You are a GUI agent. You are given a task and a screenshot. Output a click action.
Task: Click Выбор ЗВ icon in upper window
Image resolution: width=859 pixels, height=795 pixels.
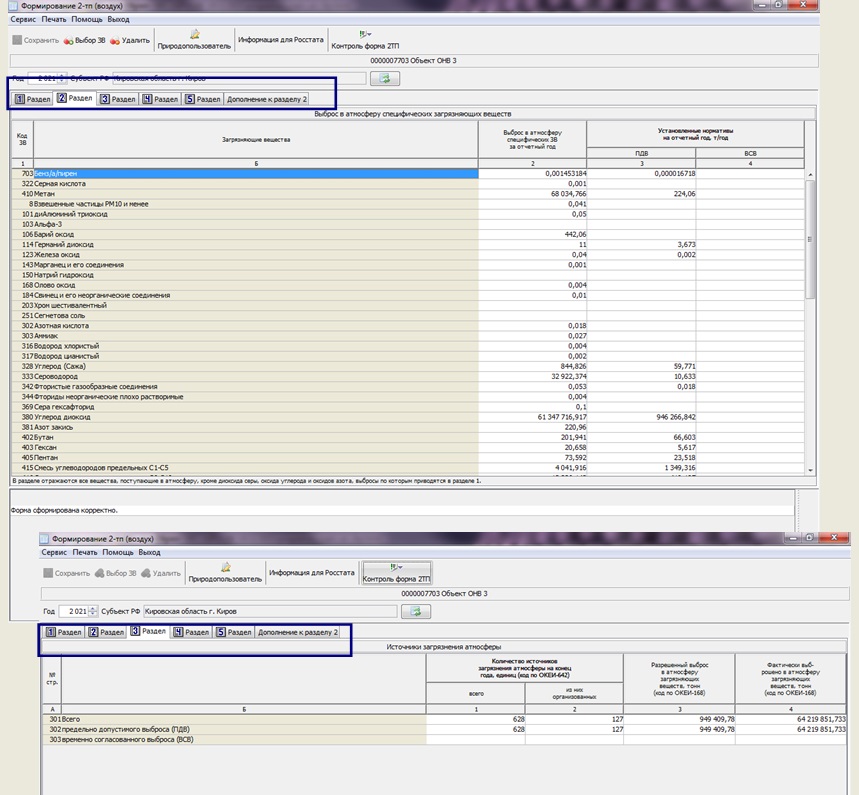click(68, 41)
